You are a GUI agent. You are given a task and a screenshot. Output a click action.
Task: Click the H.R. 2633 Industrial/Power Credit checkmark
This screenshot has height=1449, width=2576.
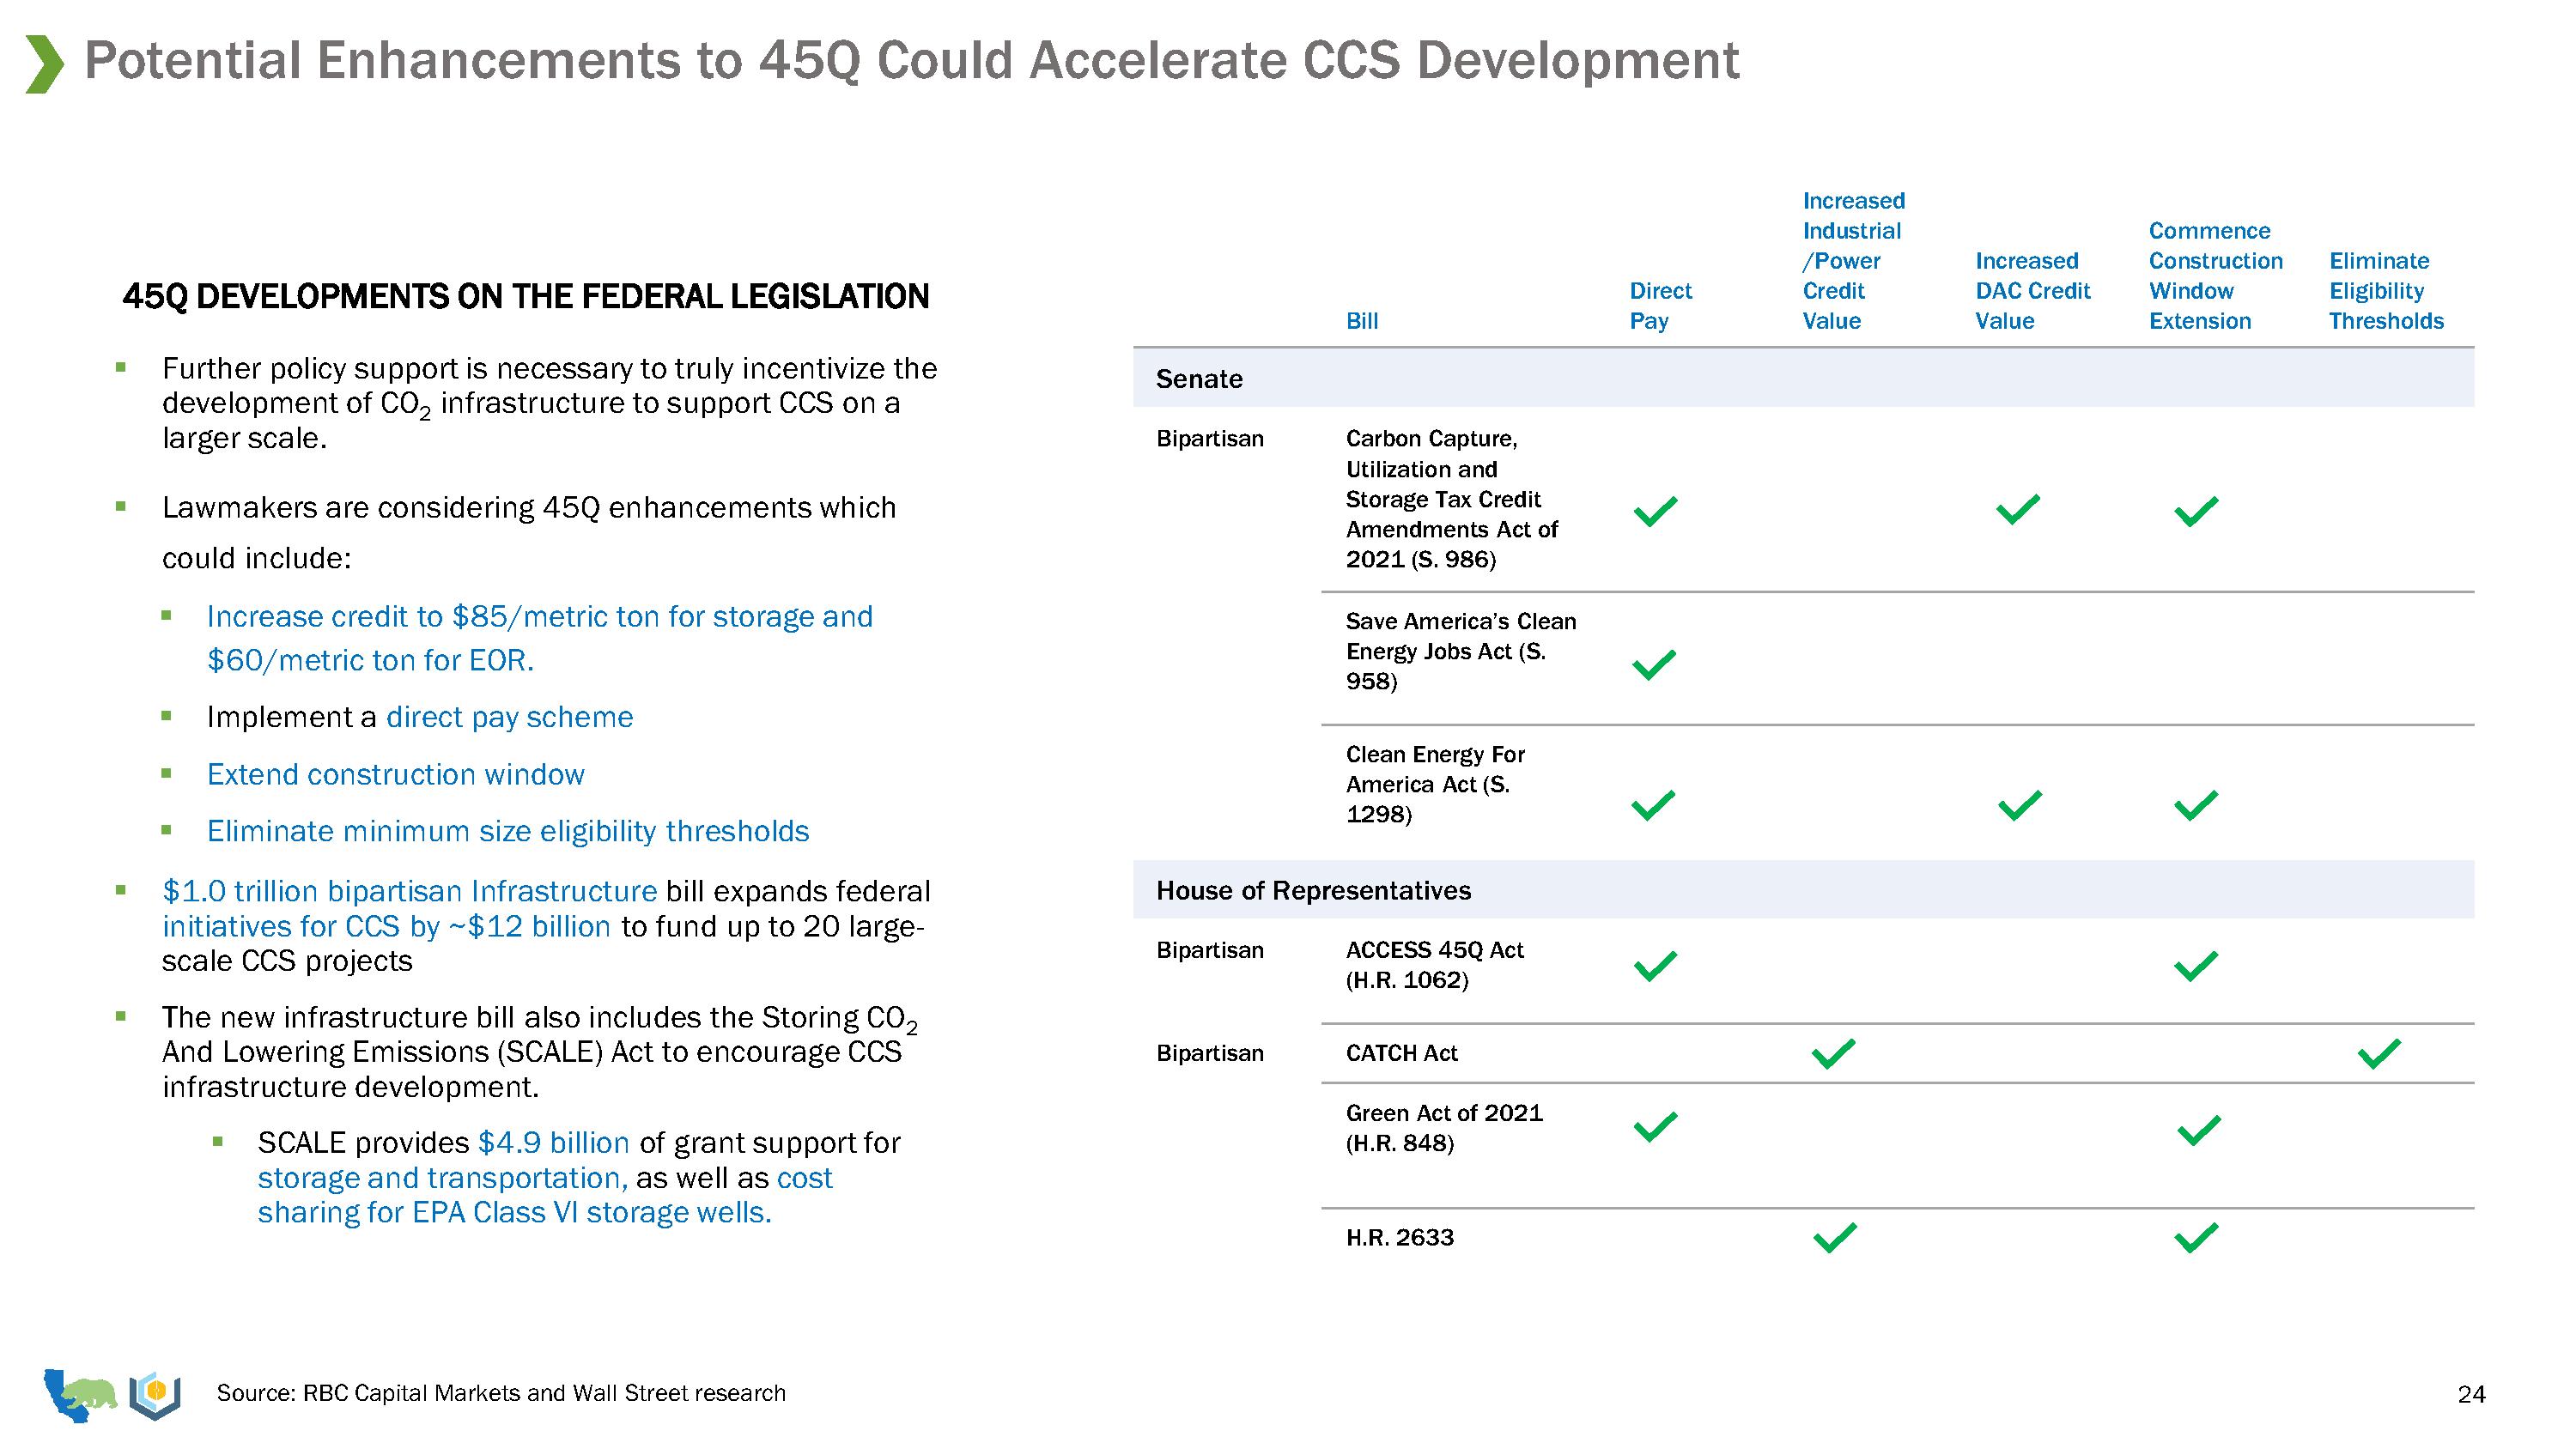click(x=1835, y=1238)
